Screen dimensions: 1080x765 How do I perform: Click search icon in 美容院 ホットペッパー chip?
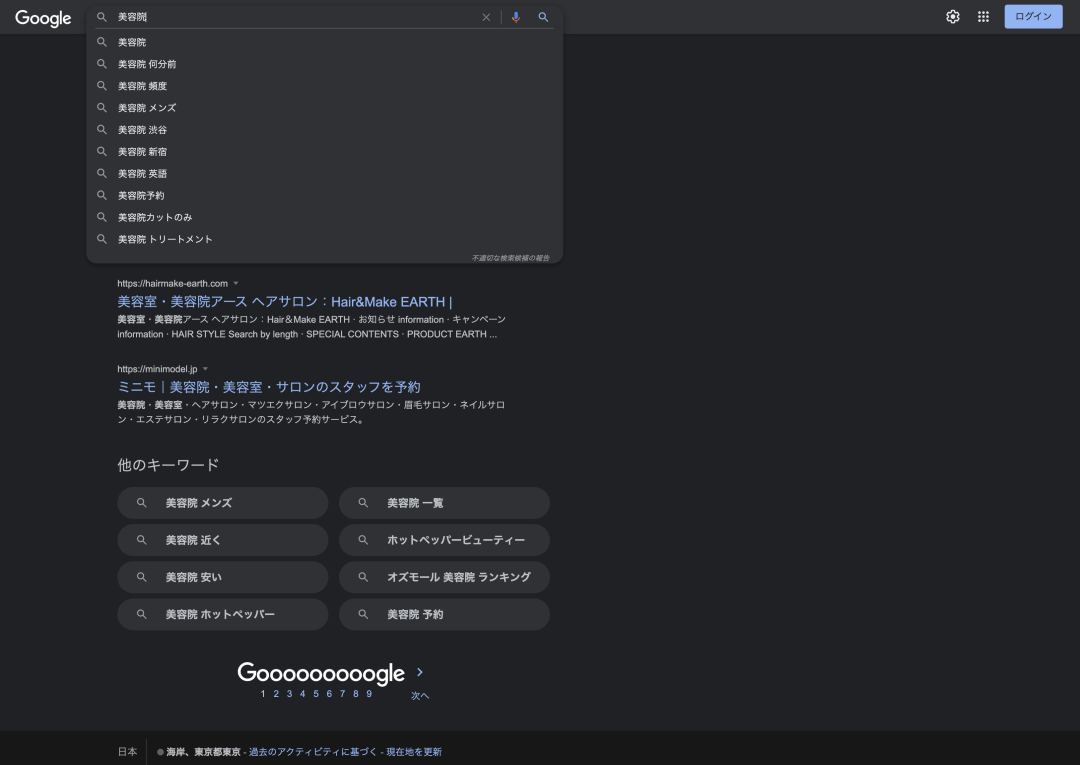[141, 614]
